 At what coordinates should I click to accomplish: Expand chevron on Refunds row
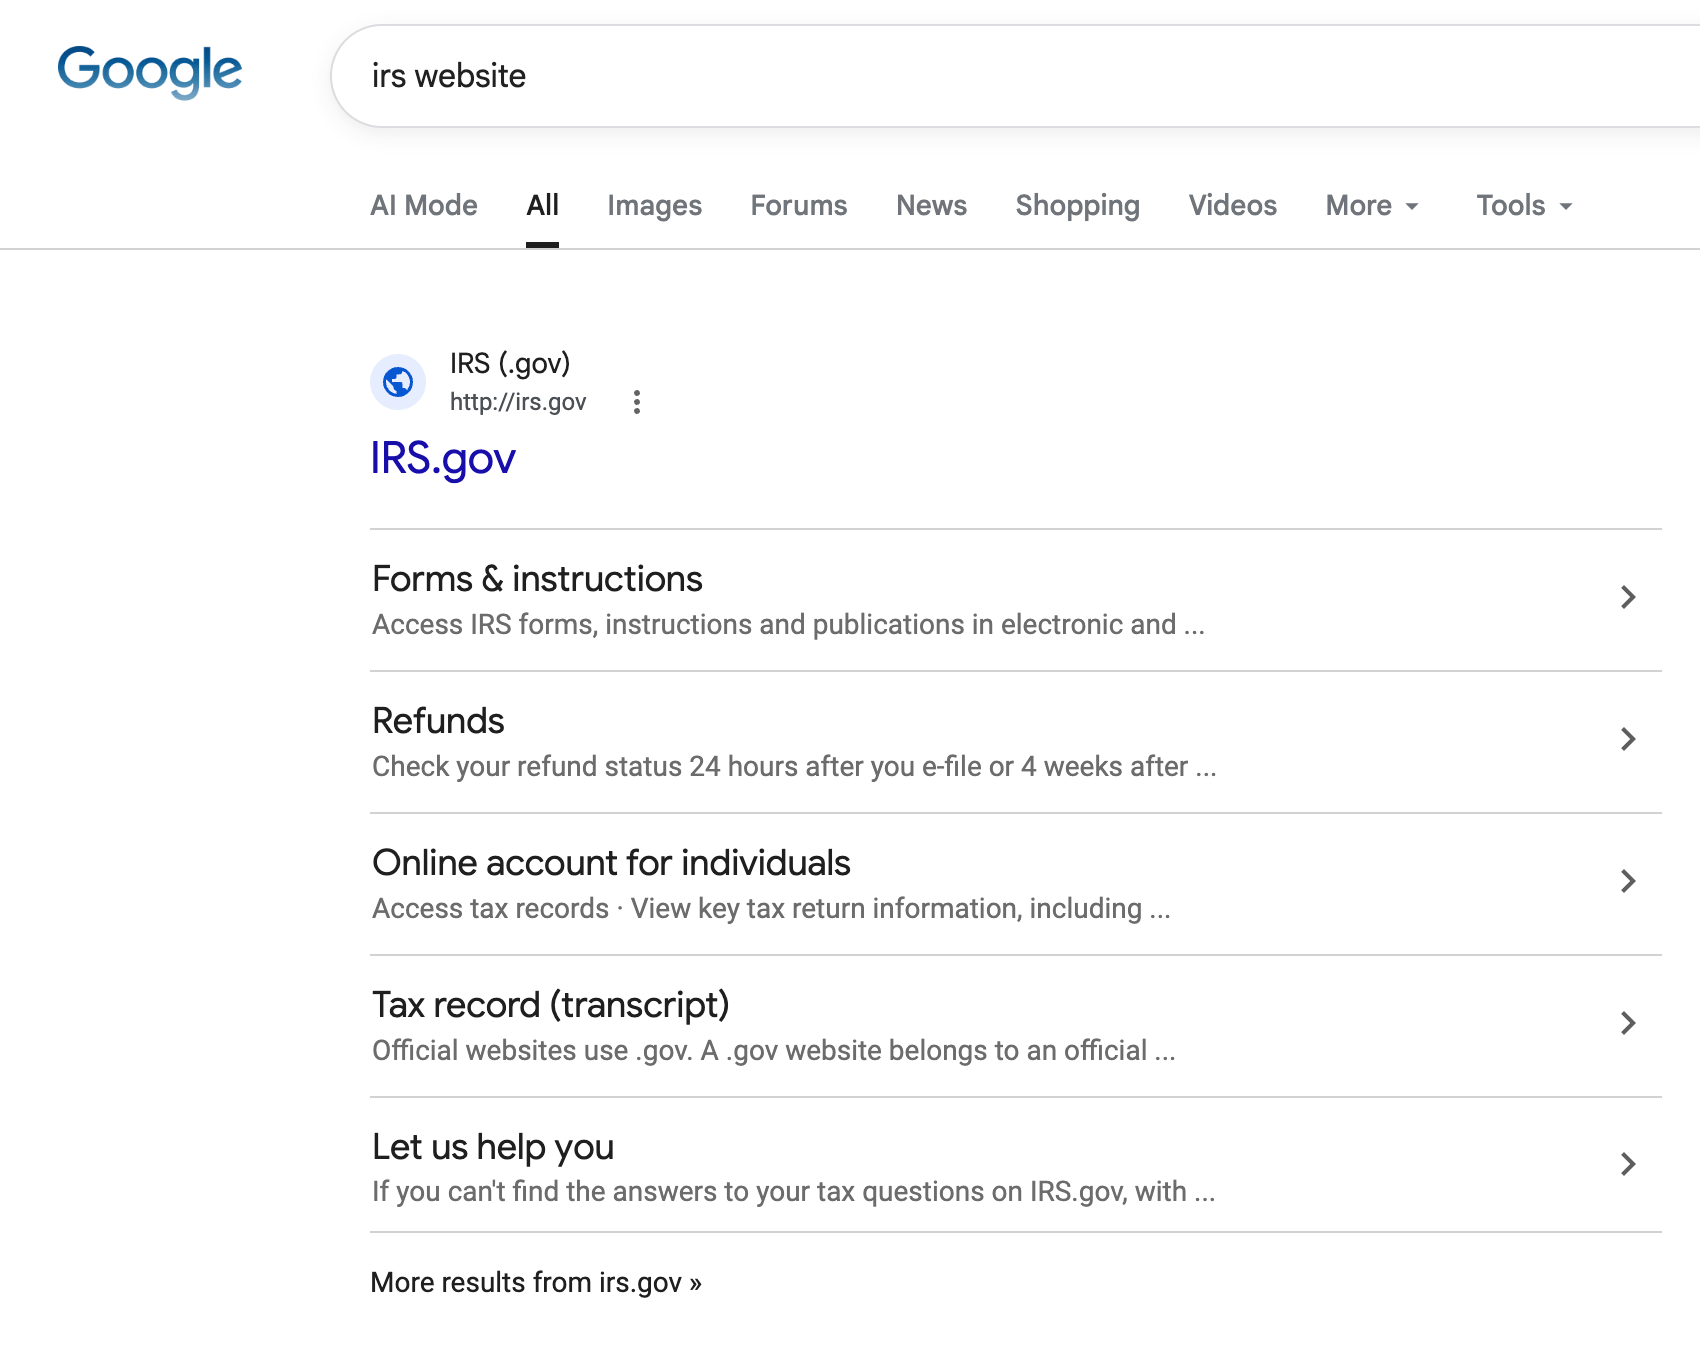[x=1628, y=739]
